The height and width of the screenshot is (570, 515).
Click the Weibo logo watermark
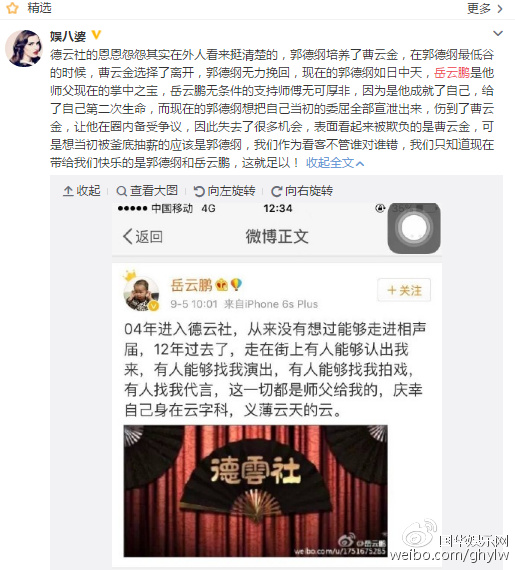(x=421, y=533)
